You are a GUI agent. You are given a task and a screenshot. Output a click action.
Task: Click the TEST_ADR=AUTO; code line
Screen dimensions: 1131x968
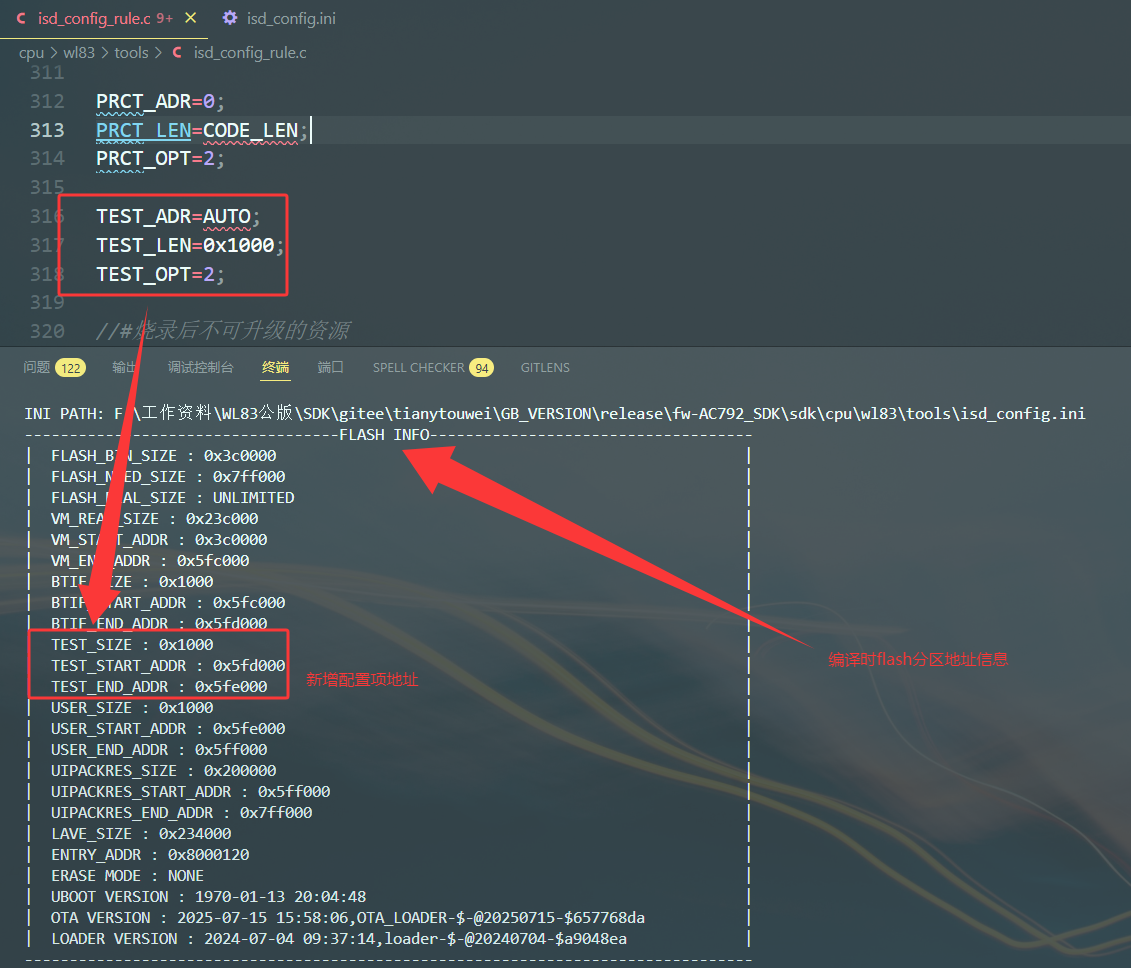(178, 216)
